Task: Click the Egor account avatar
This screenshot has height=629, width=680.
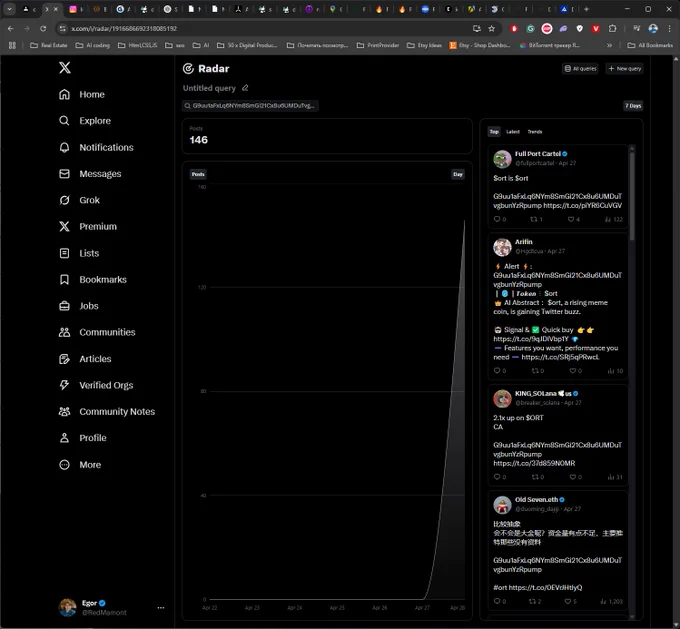Action: tap(68, 607)
